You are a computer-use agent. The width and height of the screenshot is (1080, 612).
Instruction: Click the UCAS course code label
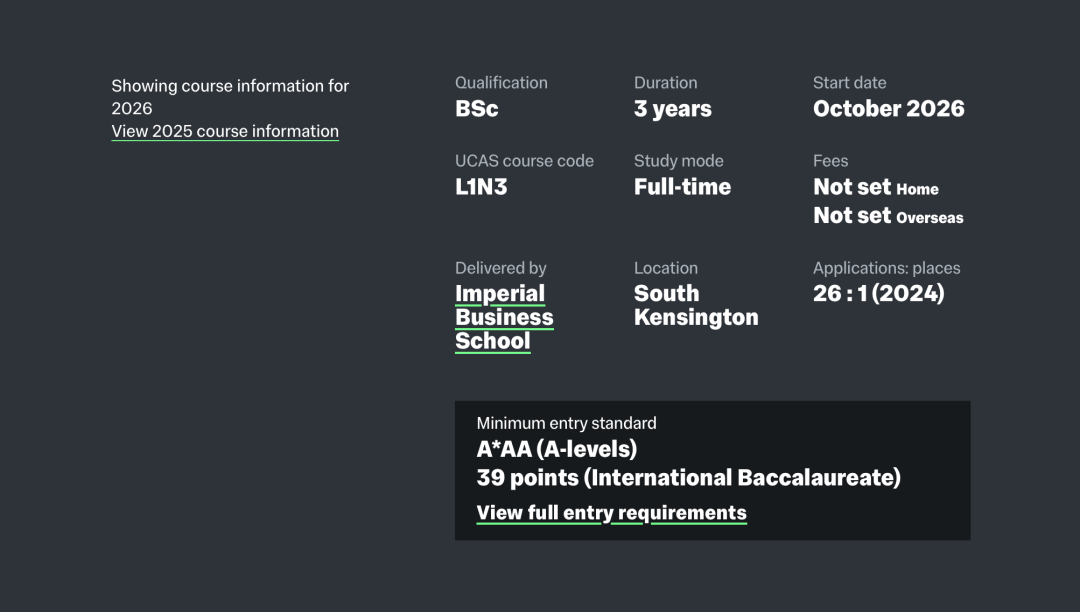pos(524,161)
